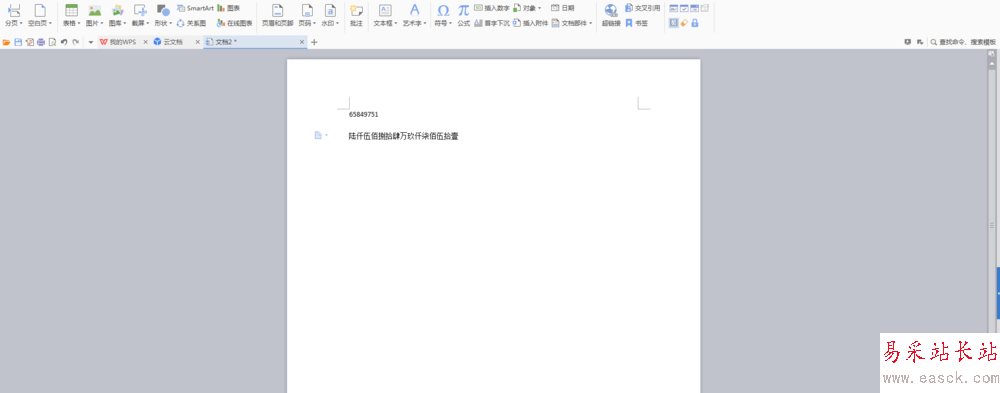Toggle form field shading icon
The width and height of the screenshot is (1000, 393).
(x=673, y=23)
